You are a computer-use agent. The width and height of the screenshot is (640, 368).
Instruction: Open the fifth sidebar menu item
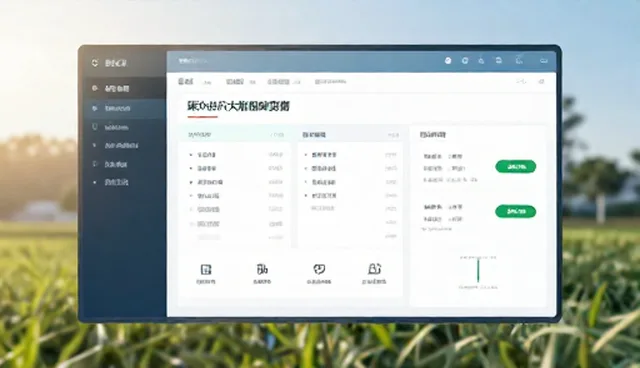click(x=124, y=164)
